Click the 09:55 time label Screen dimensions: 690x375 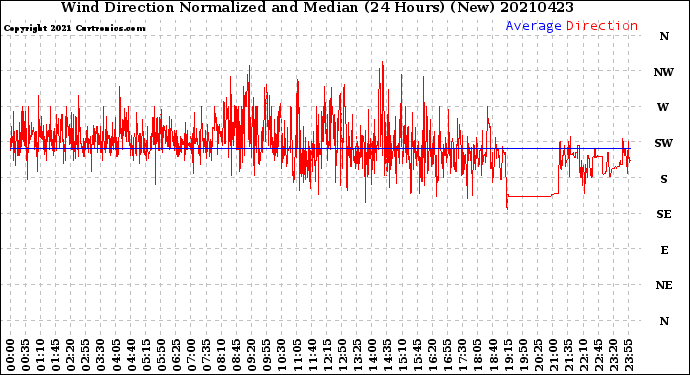click(267, 355)
